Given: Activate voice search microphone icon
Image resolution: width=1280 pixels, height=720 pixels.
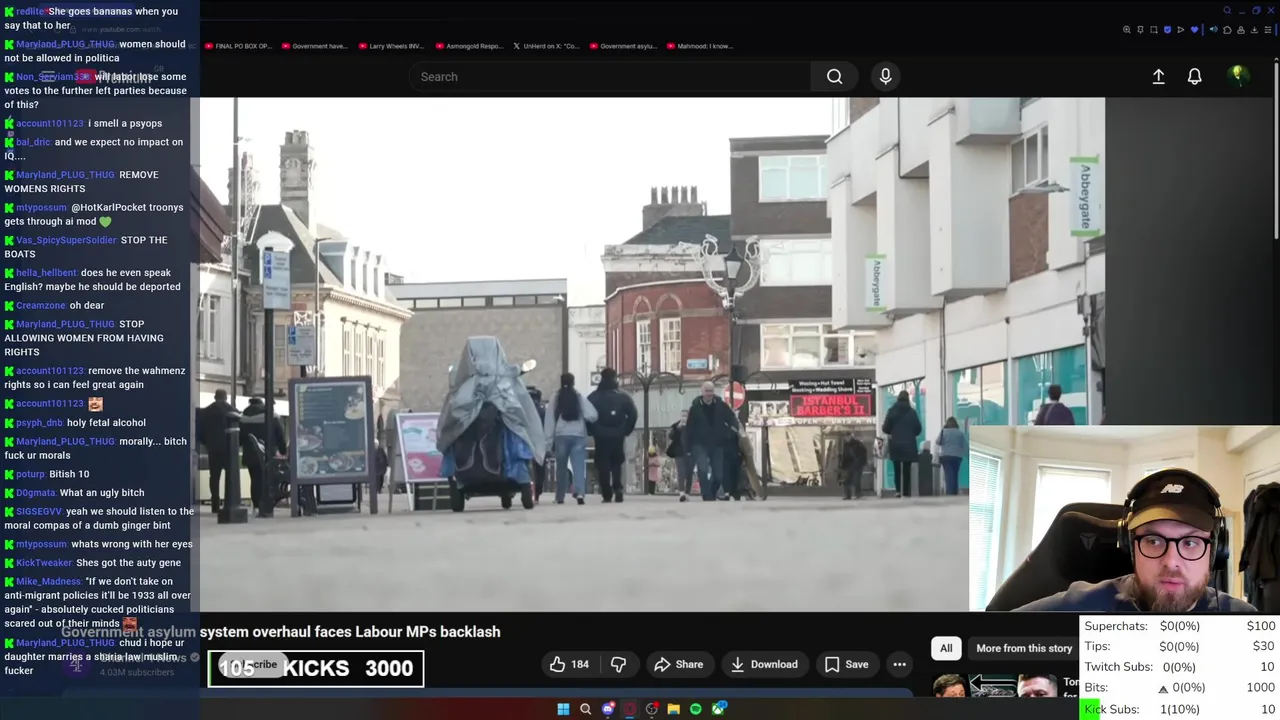Looking at the screenshot, I should [x=885, y=76].
